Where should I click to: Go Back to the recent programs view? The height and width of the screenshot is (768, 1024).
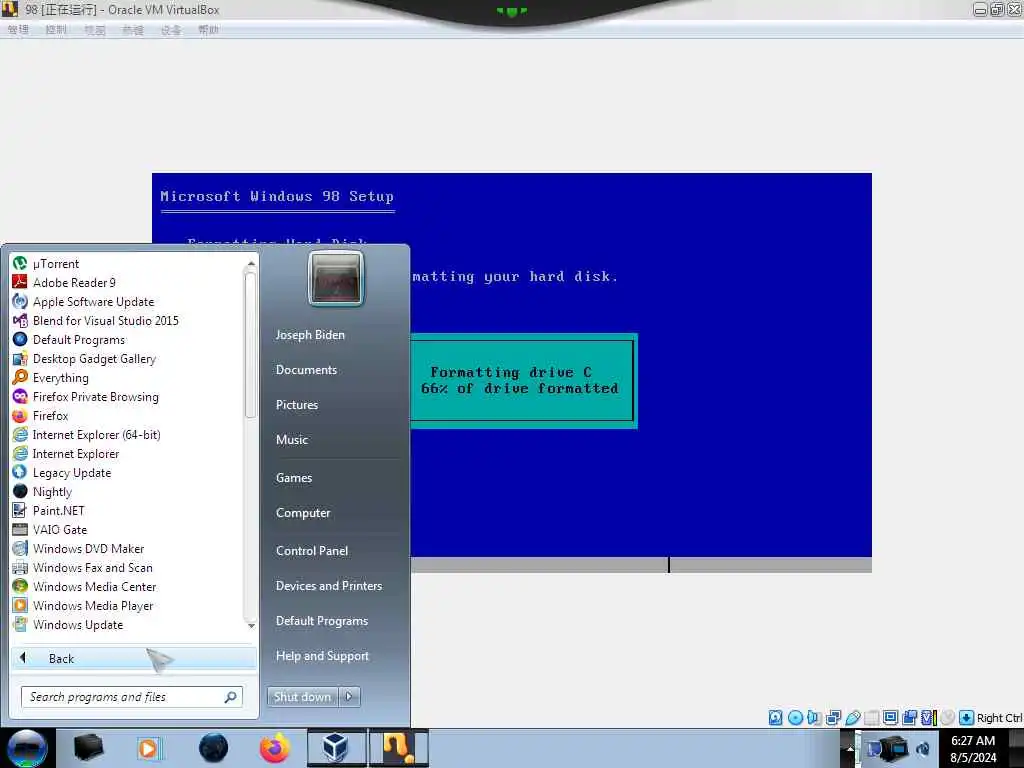pos(133,658)
